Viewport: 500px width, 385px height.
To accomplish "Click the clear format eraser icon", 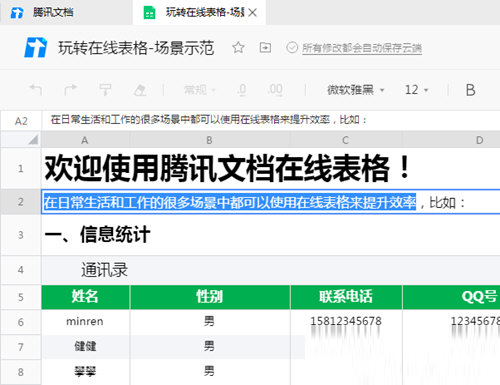I will point(140,90).
